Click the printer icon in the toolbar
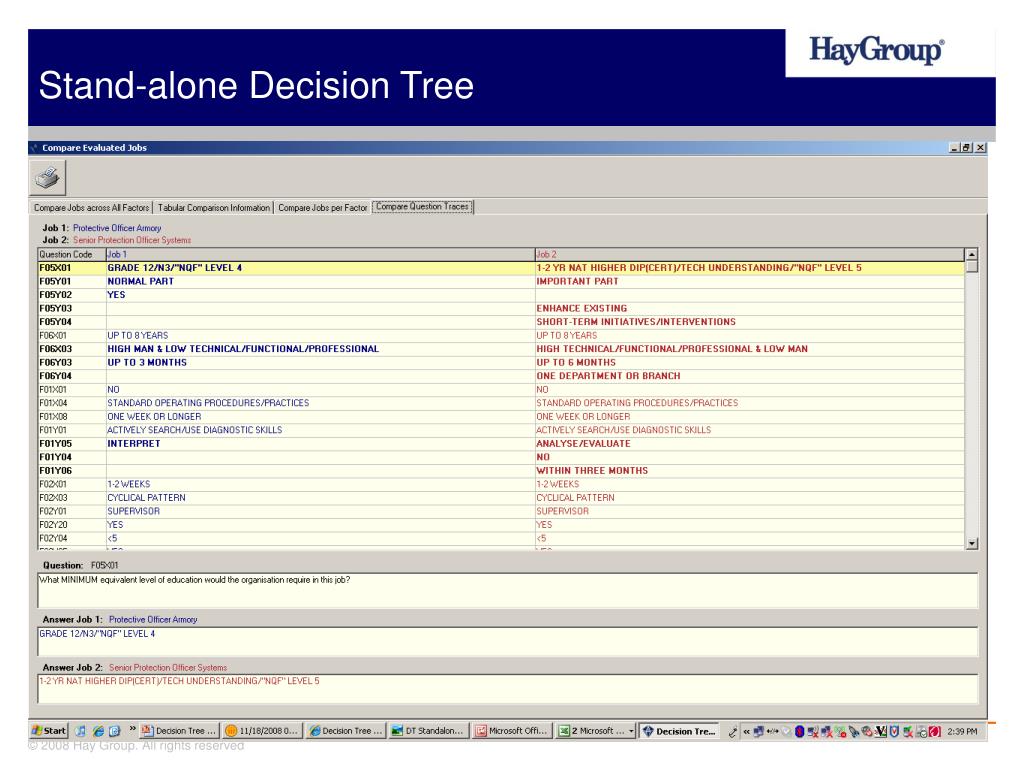The height and width of the screenshot is (768, 1024). pyautogui.click(x=47, y=178)
